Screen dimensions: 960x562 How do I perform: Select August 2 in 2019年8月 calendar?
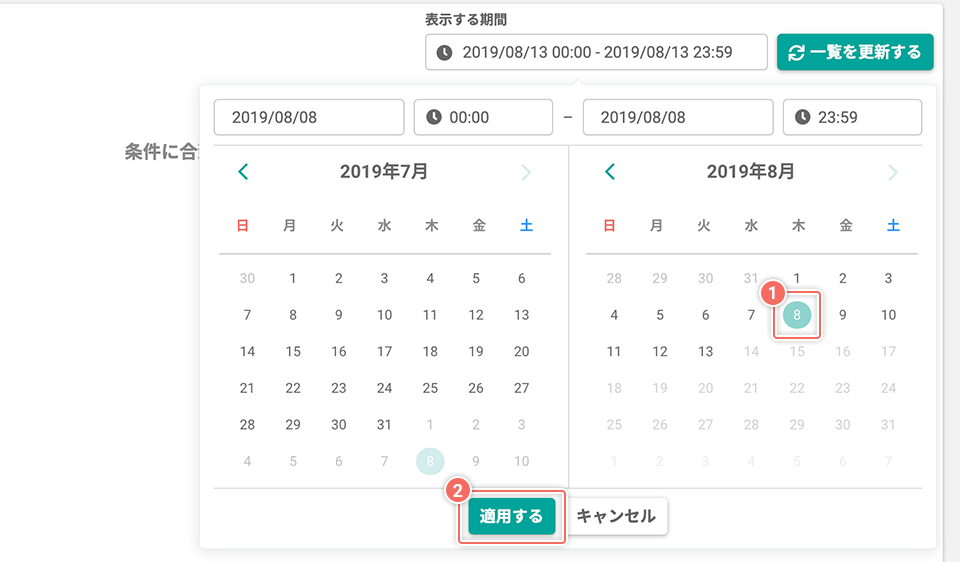point(842,278)
